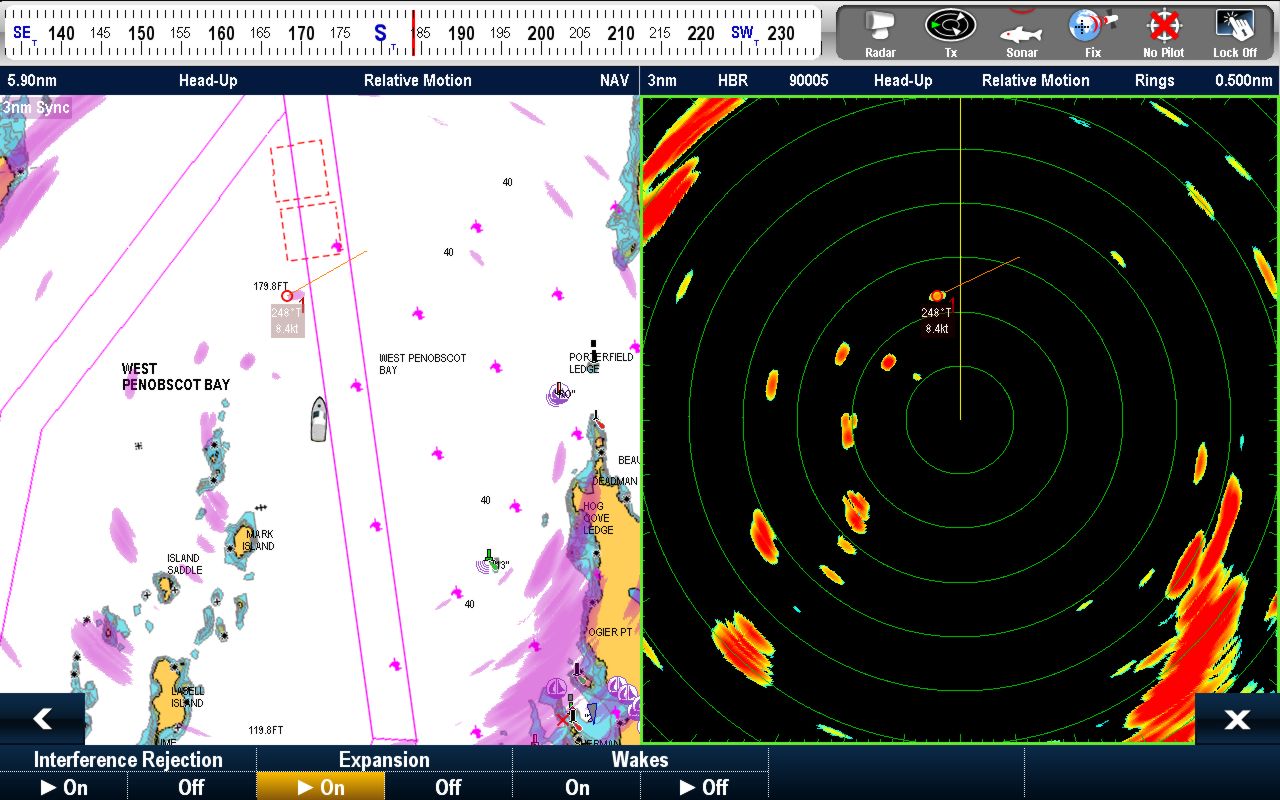
Task: Select the red target circle on chart
Action: 287,296
